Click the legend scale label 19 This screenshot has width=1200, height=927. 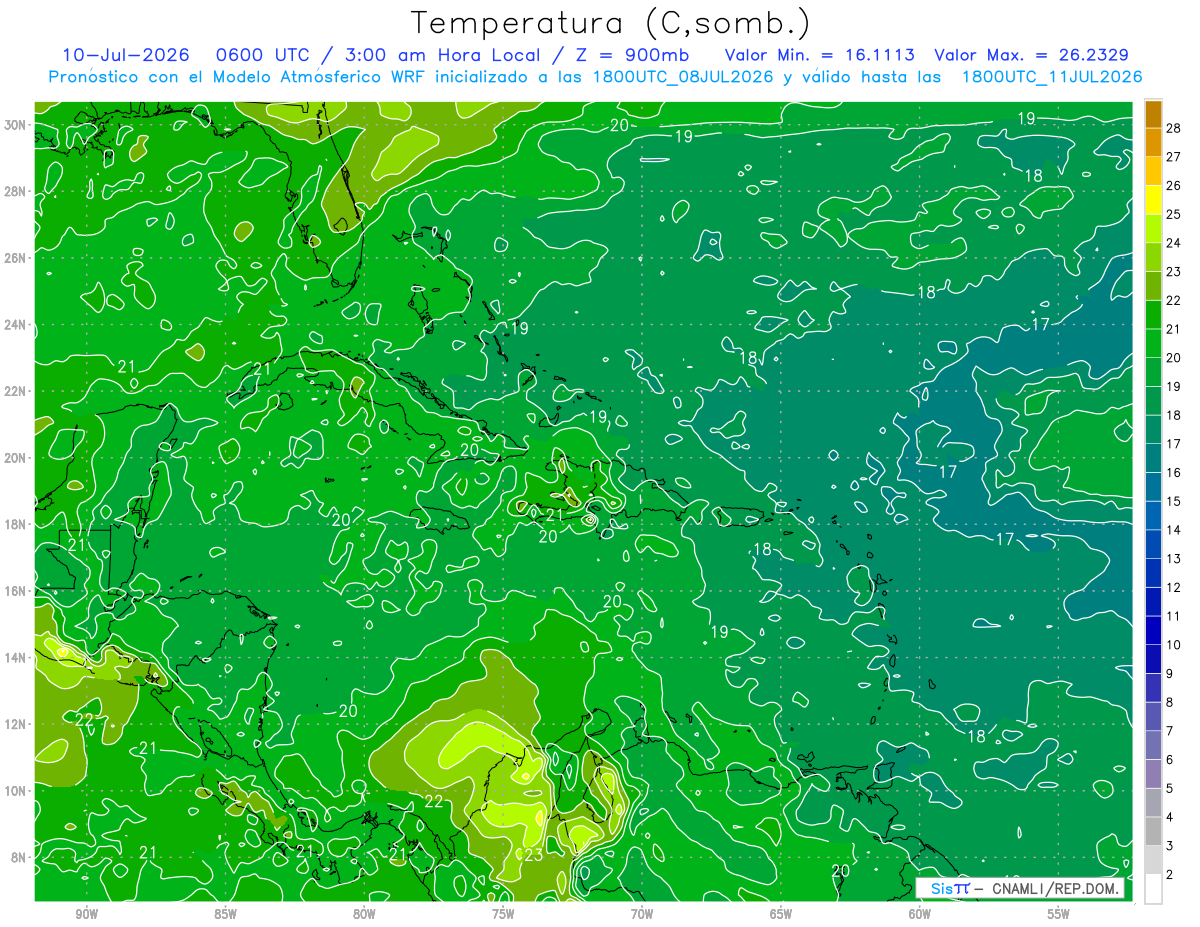click(x=1174, y=386)
